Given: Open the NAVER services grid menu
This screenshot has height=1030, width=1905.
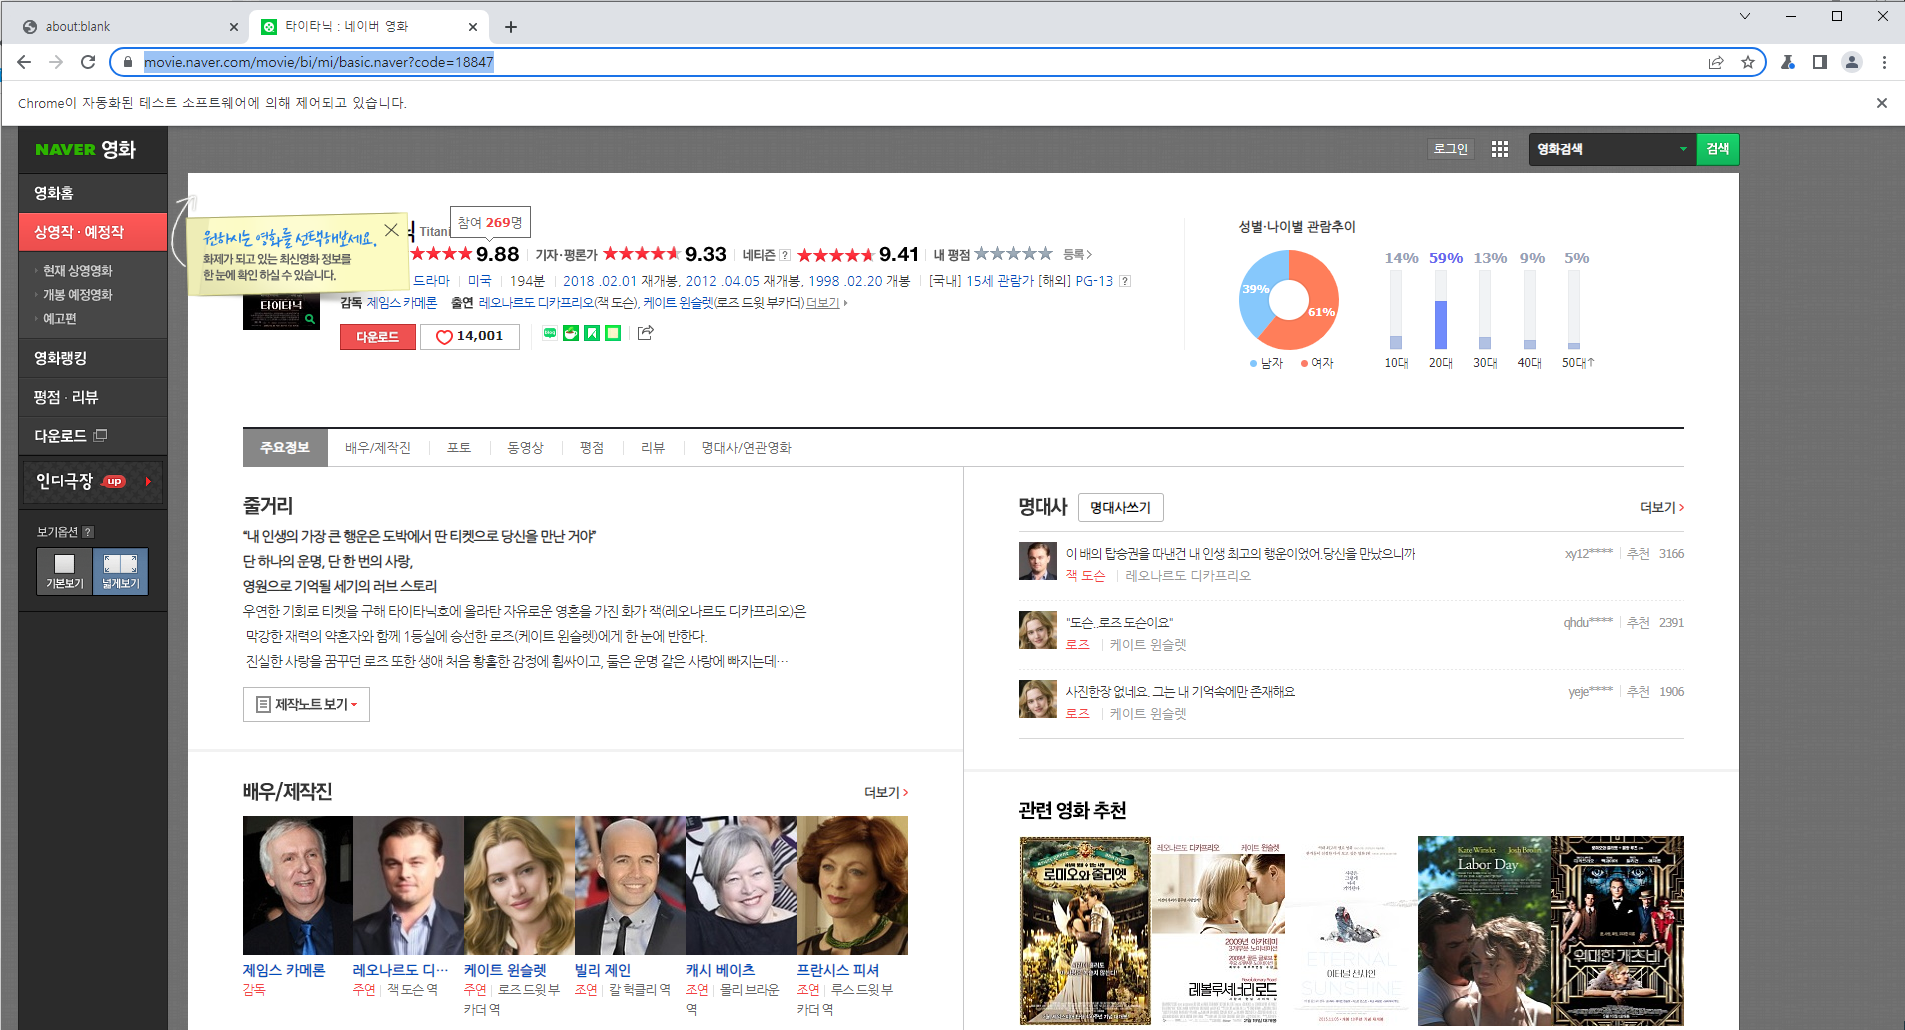Looking at the screenshot, I should click(x=1499, y=149).
